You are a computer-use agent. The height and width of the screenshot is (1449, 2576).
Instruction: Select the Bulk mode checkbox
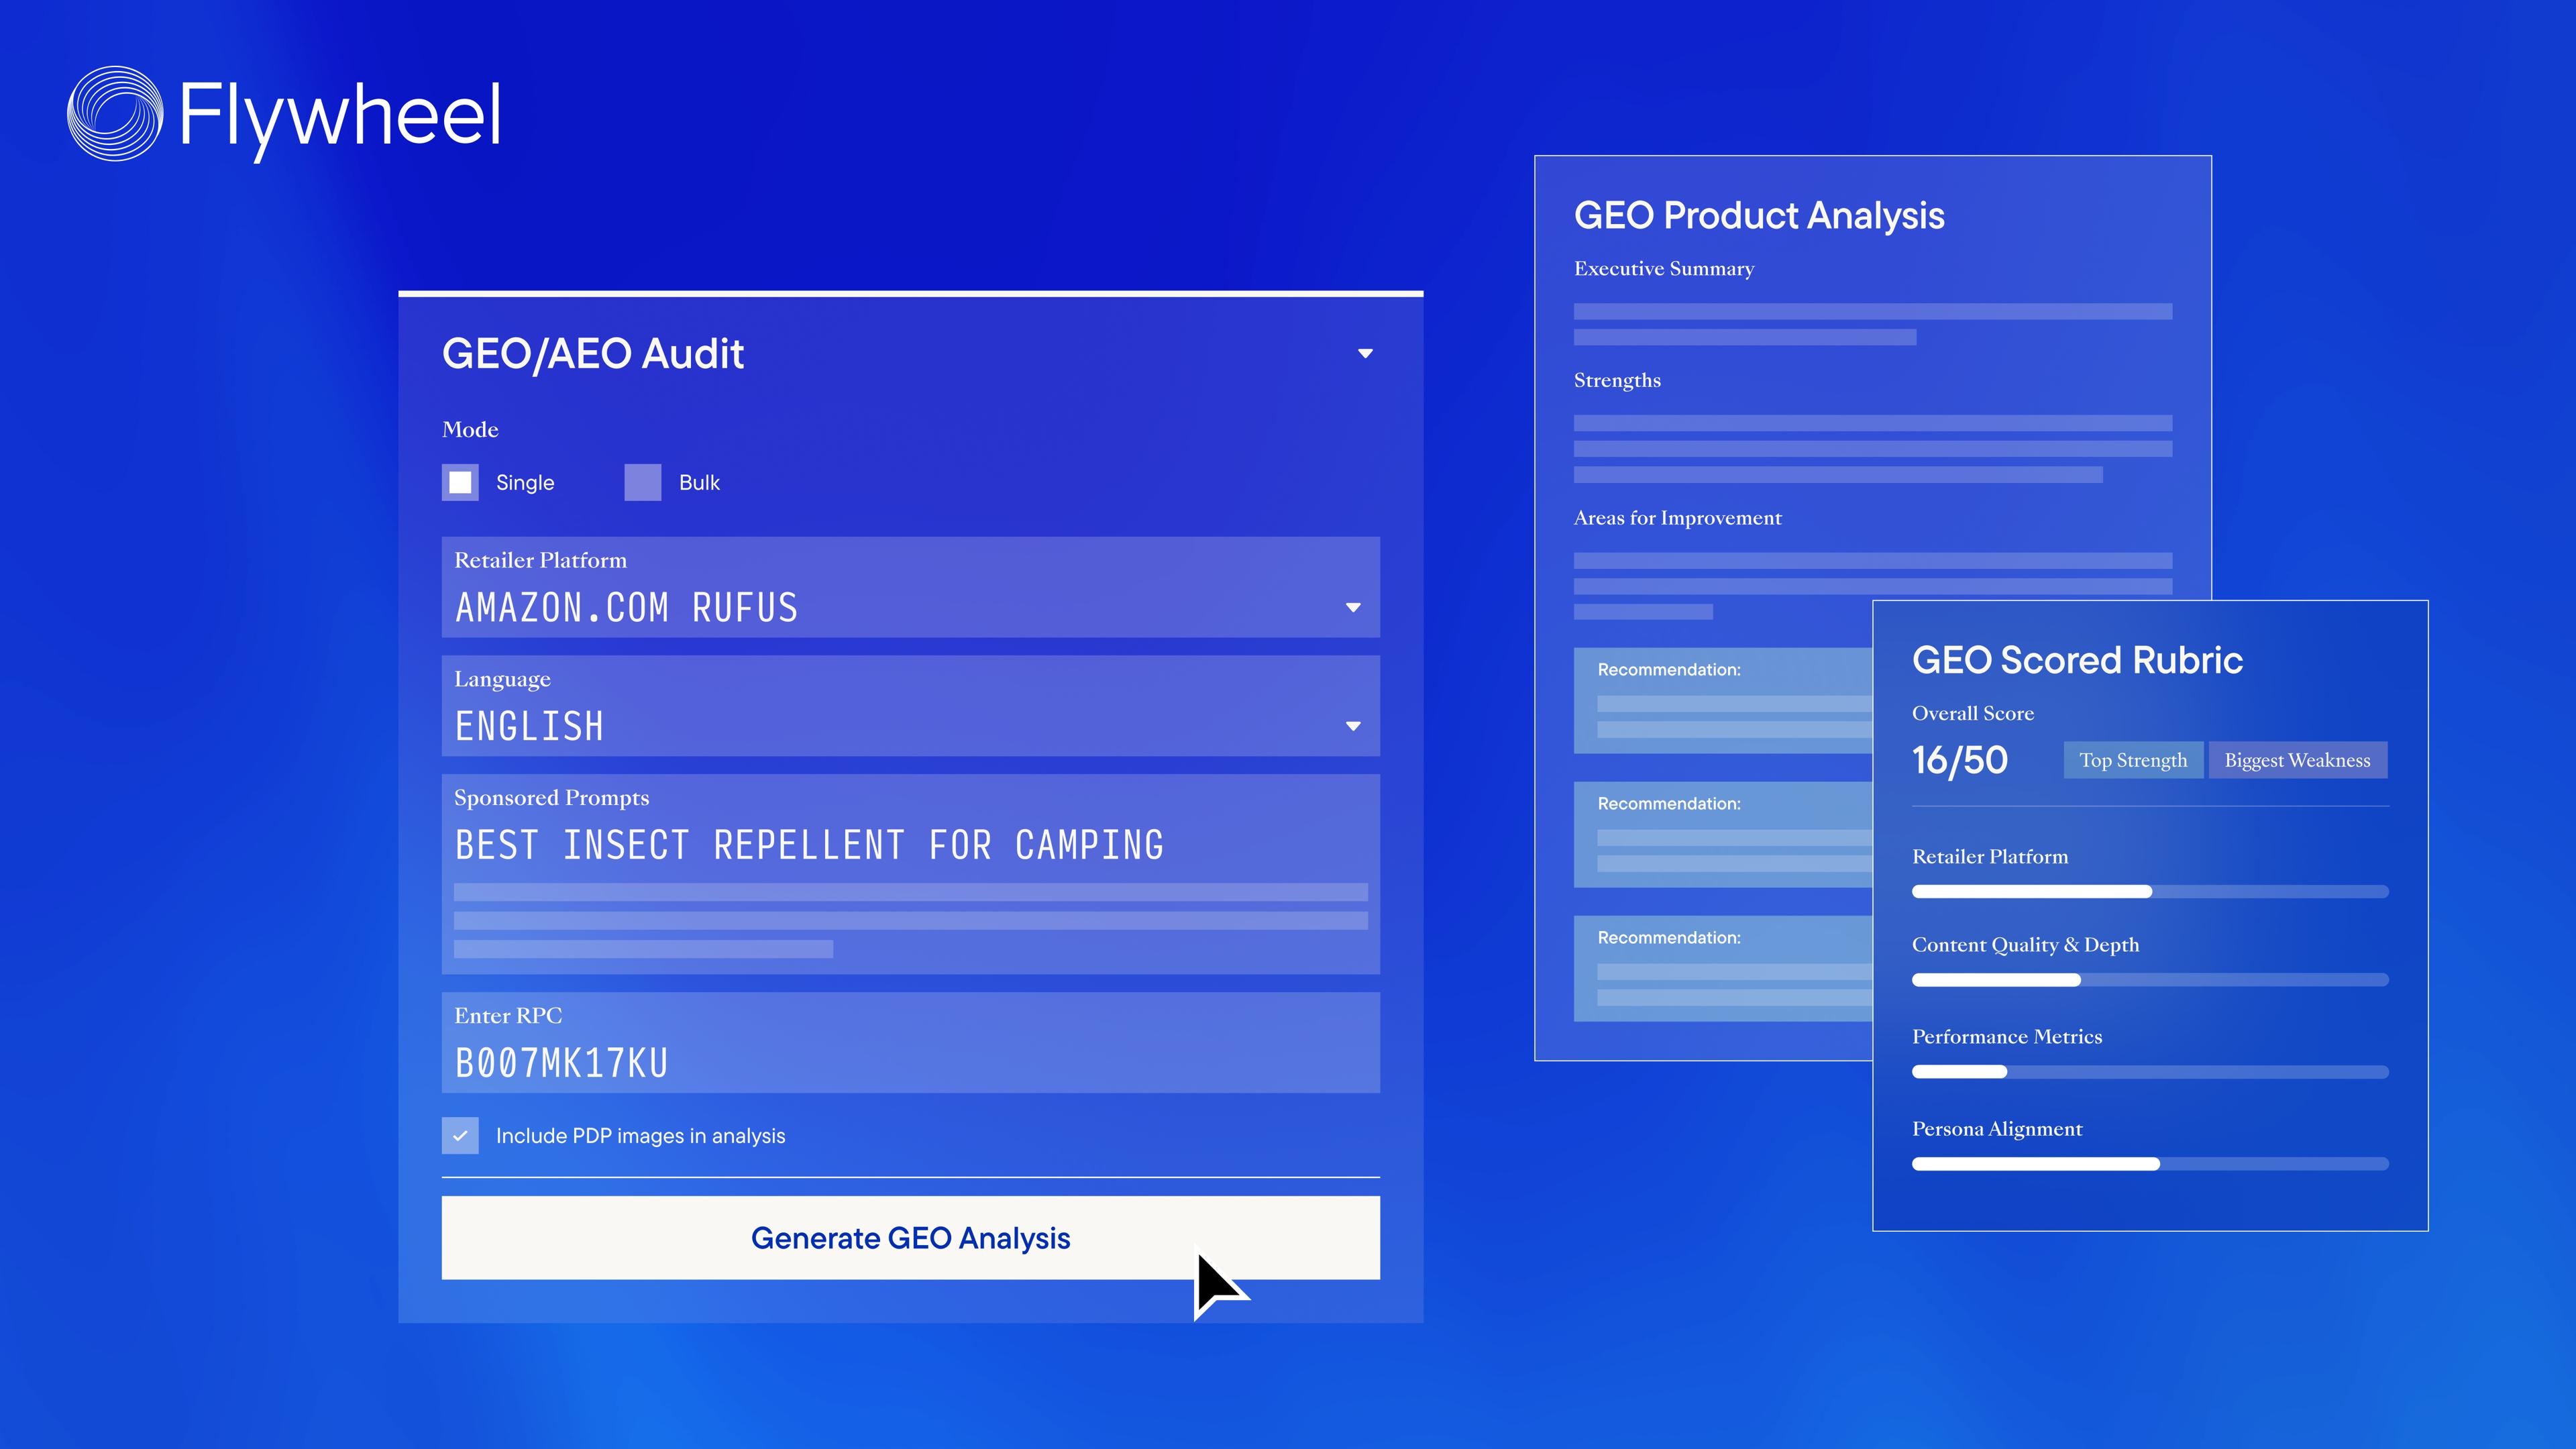643,482
